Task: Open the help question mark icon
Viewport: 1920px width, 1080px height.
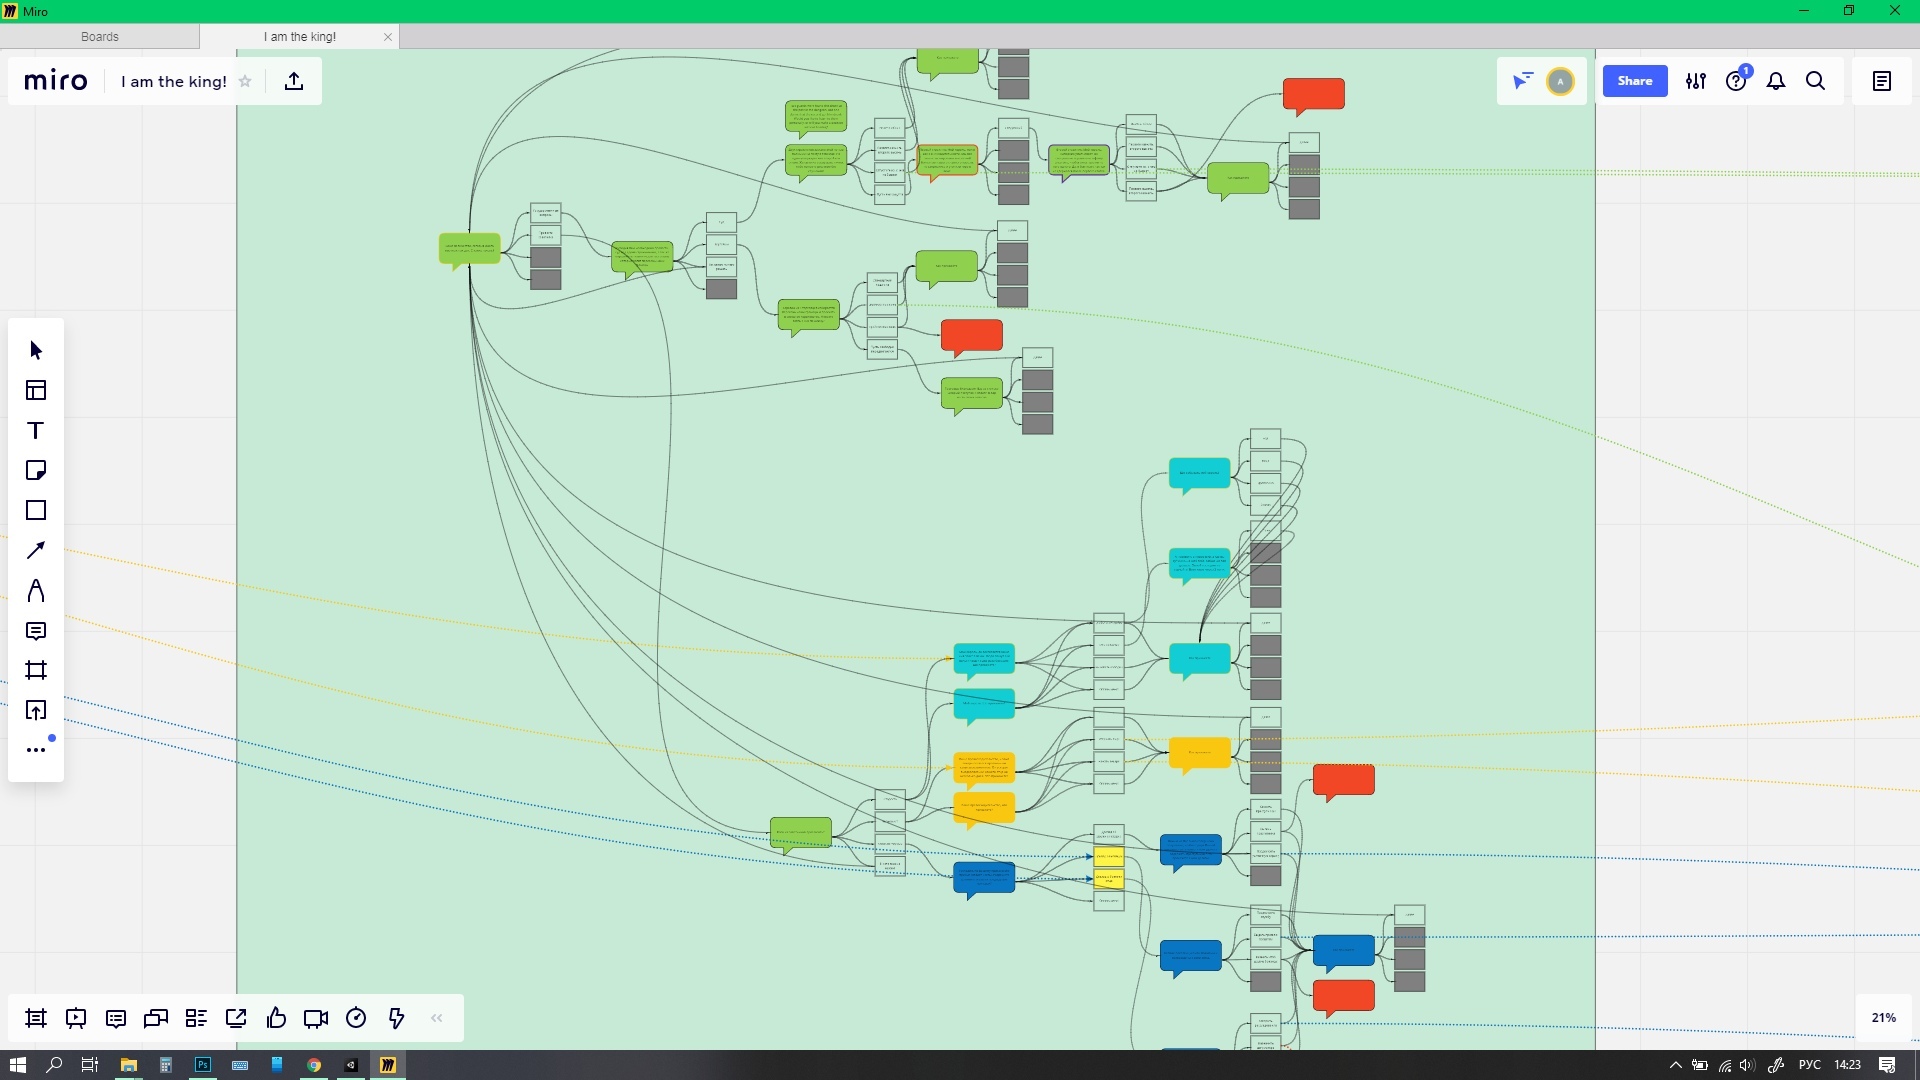Action: pos(1736,81)
